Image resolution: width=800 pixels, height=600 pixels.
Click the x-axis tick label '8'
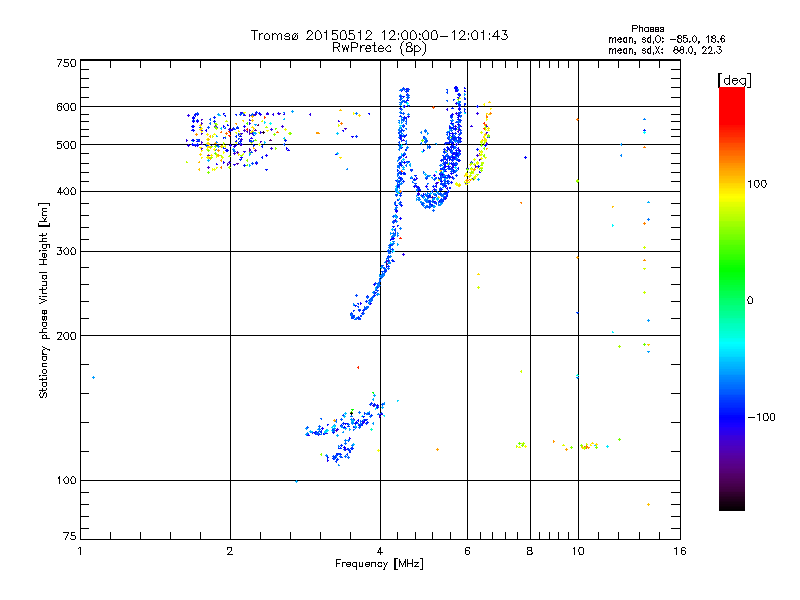point(530,551)
